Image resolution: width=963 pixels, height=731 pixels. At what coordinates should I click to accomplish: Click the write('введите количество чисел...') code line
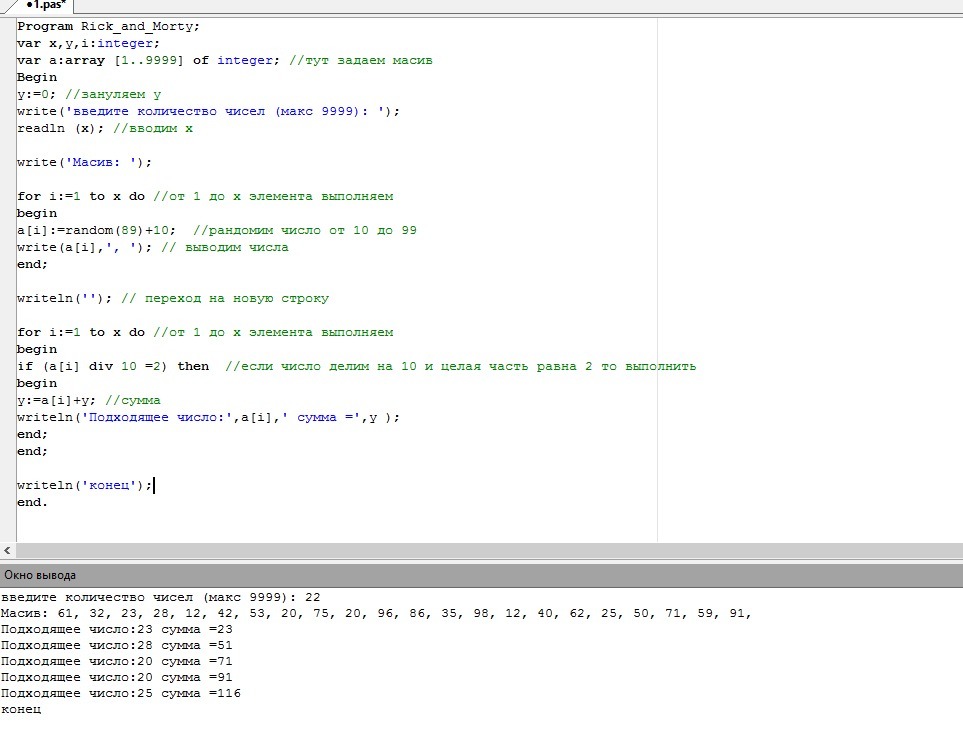(x=209, y=111)
